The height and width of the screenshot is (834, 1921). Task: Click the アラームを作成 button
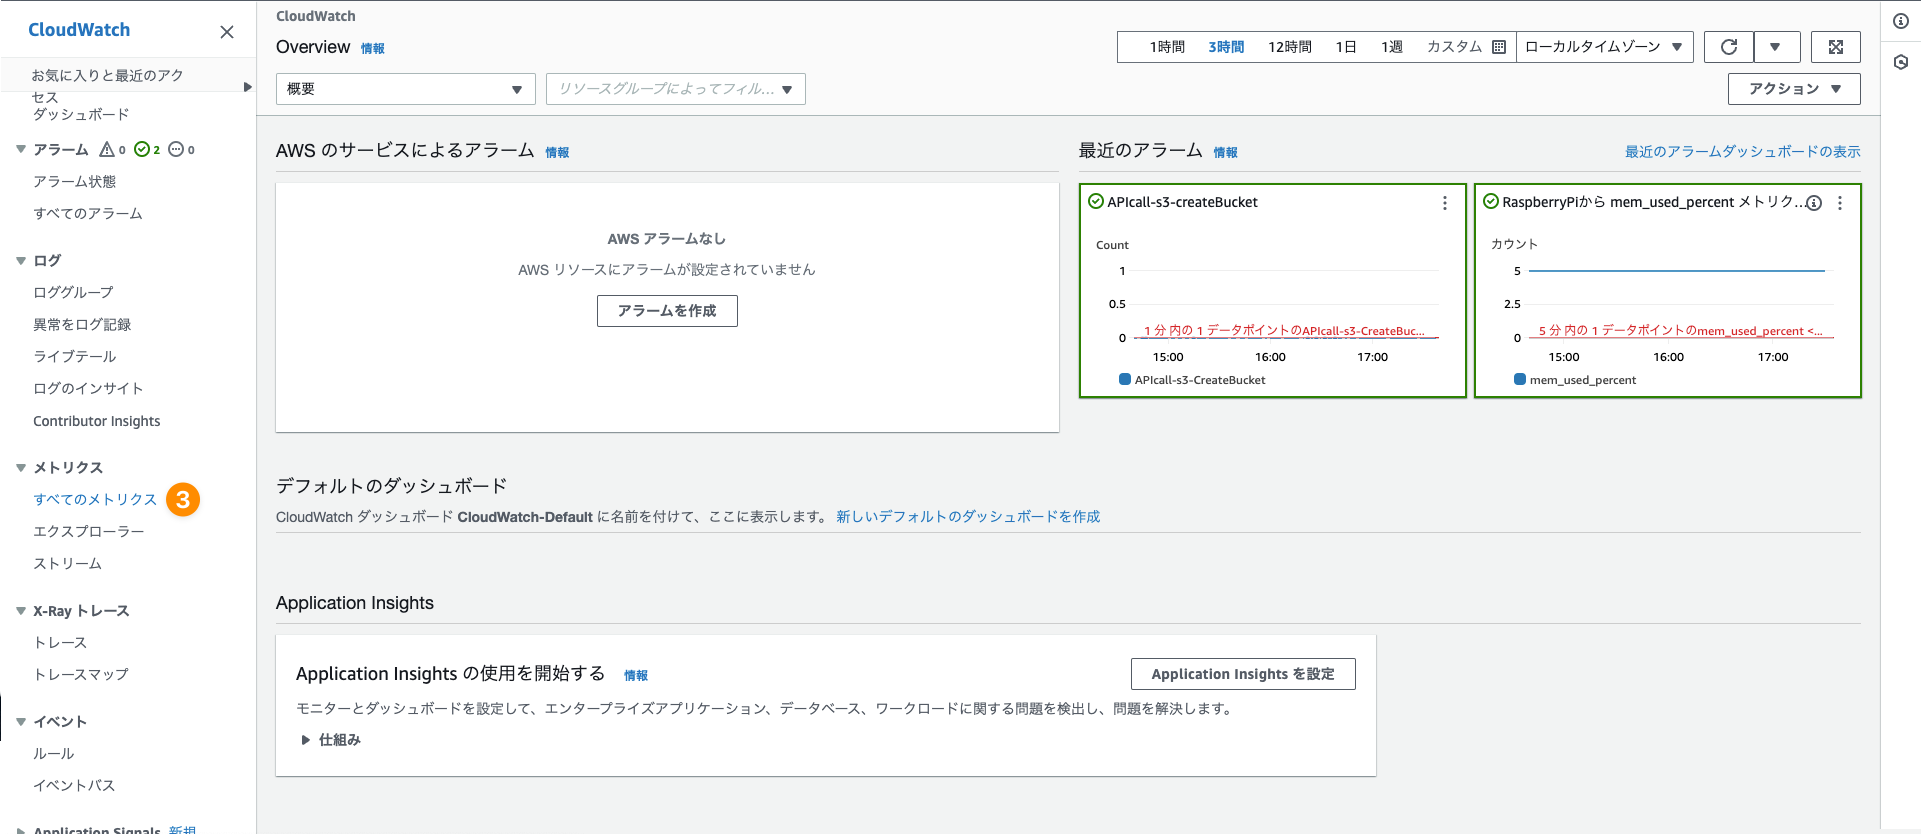667,311
